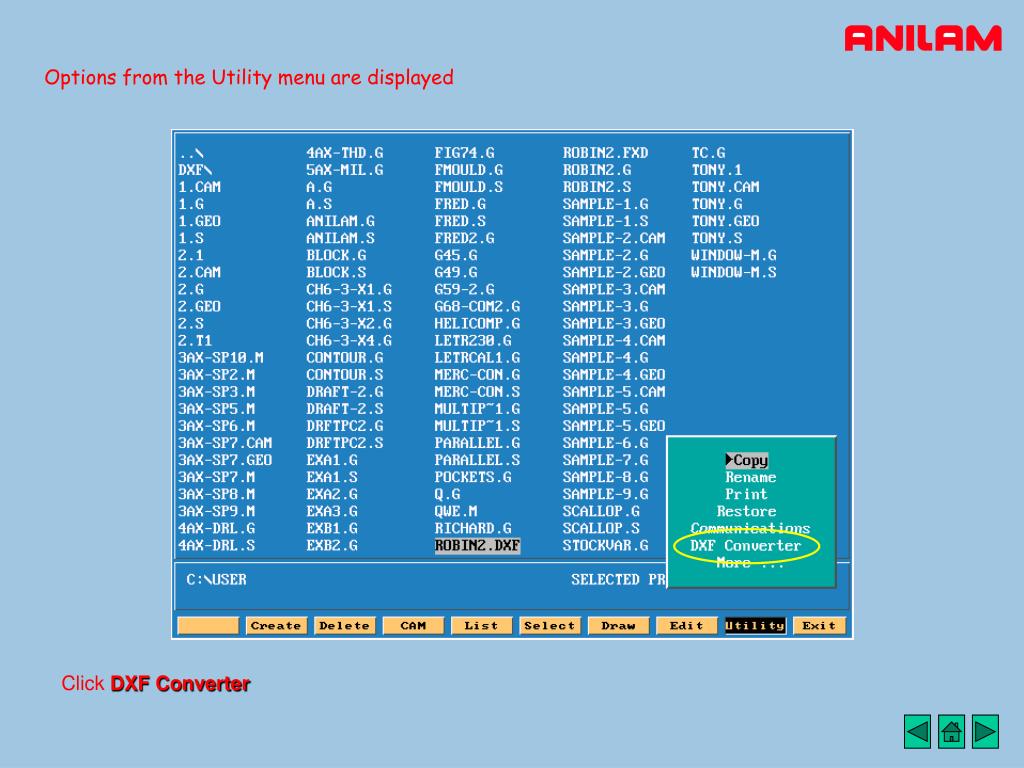The height and width of the screenshot is (768, 1024).
Task: Select file LETRCAL1.G
Action: click(x=477, y=358)
